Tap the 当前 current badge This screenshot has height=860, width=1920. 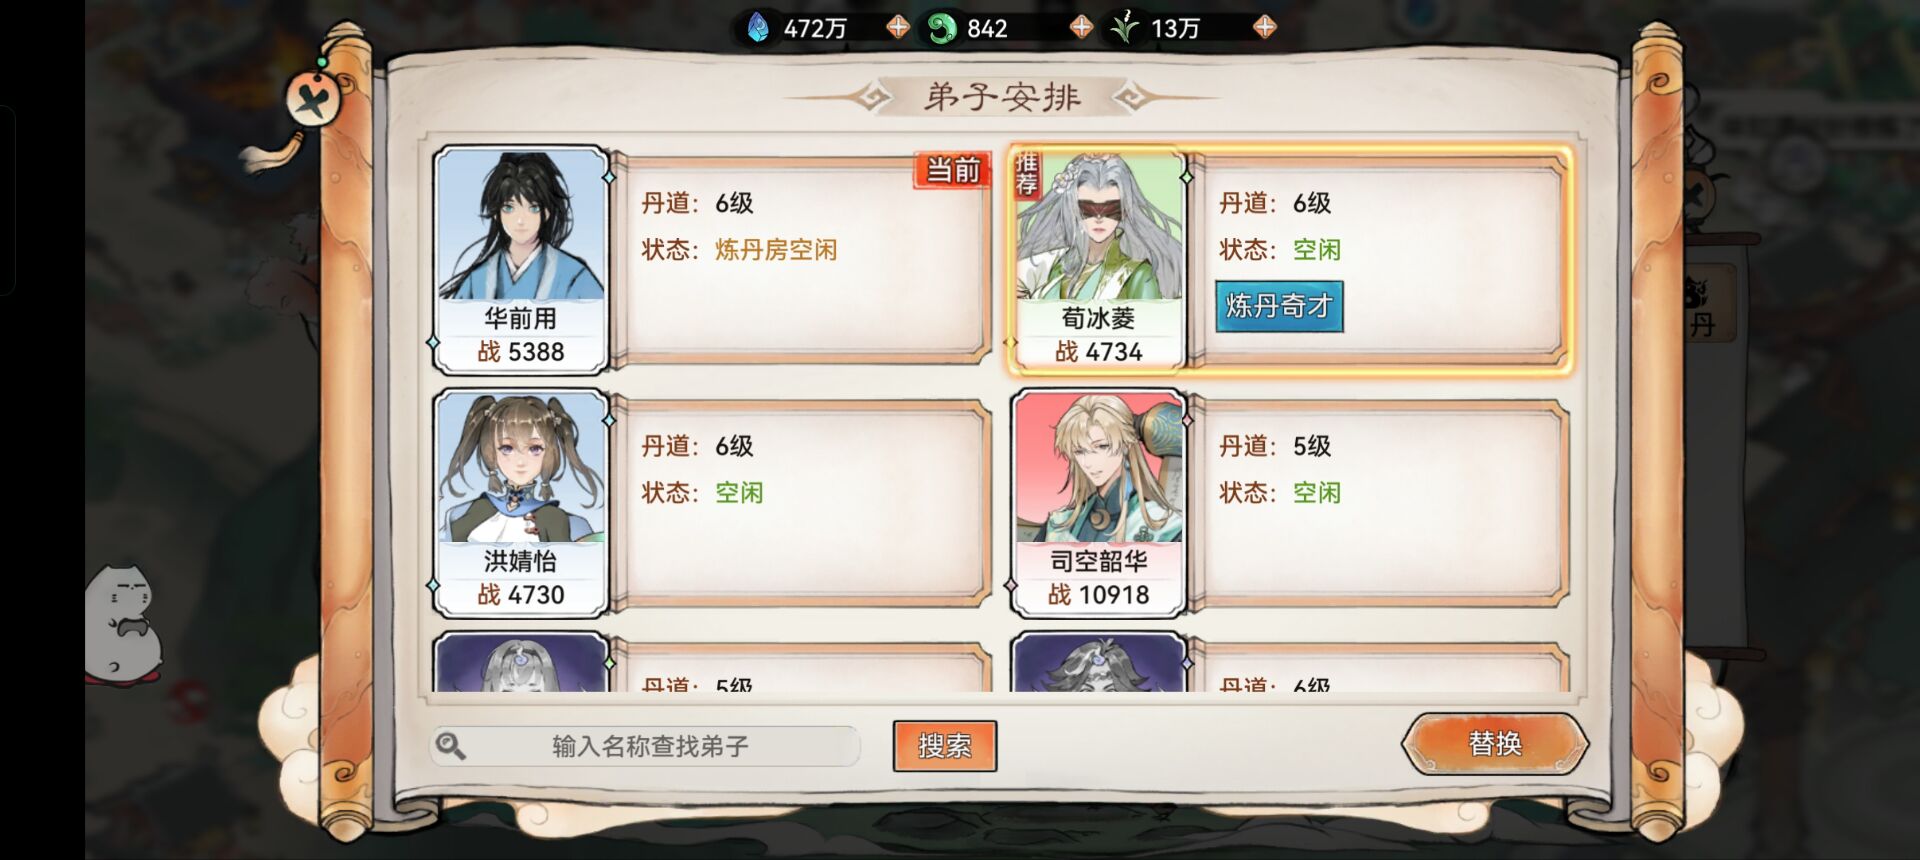tap(952, 170)
